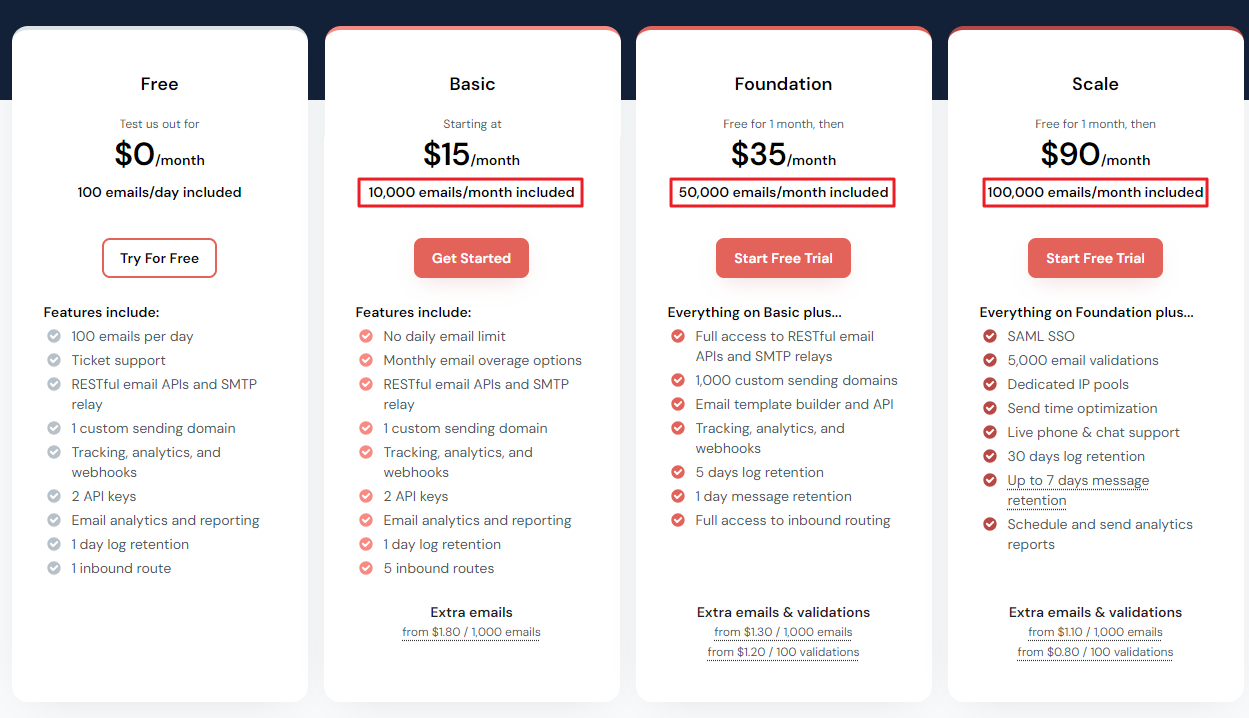
Task: Open Foundation $1.20 per 100 validations link
Action: [783, 652]
